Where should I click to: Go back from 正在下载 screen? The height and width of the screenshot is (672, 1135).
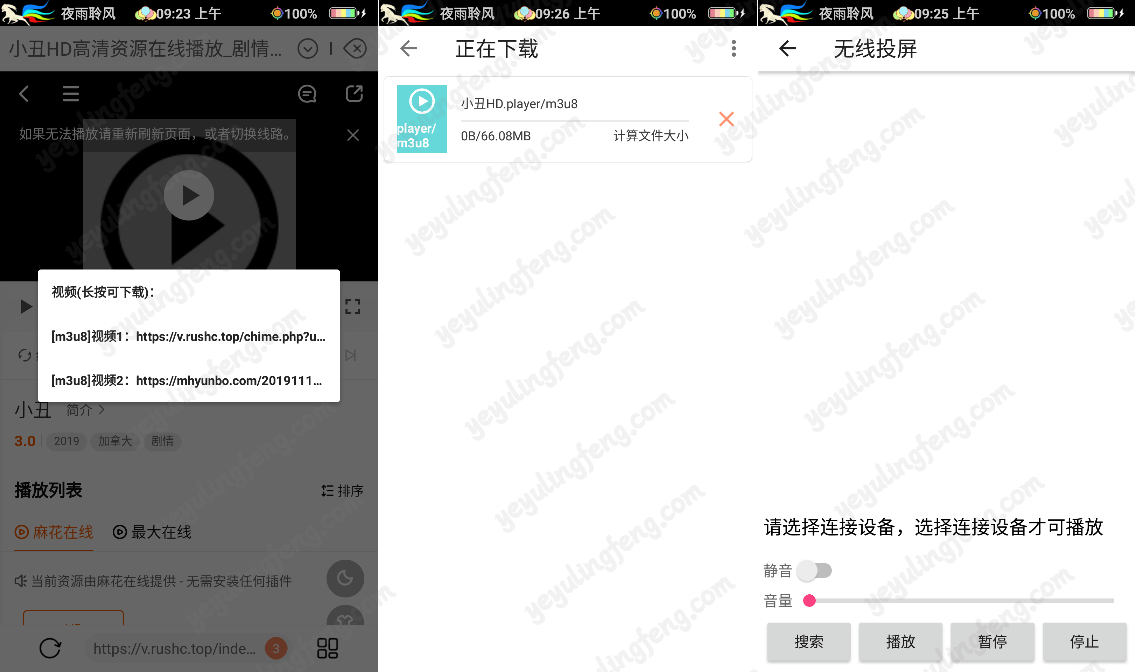(409, 49)
